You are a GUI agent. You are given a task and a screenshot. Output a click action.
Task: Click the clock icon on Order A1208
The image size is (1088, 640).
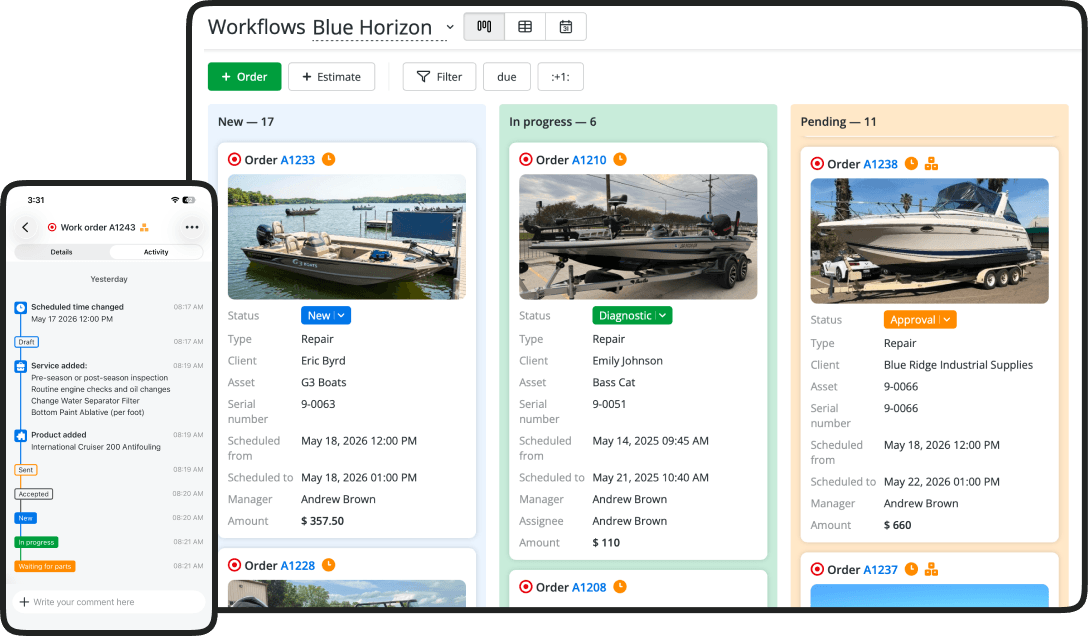[x=620, y=587]
